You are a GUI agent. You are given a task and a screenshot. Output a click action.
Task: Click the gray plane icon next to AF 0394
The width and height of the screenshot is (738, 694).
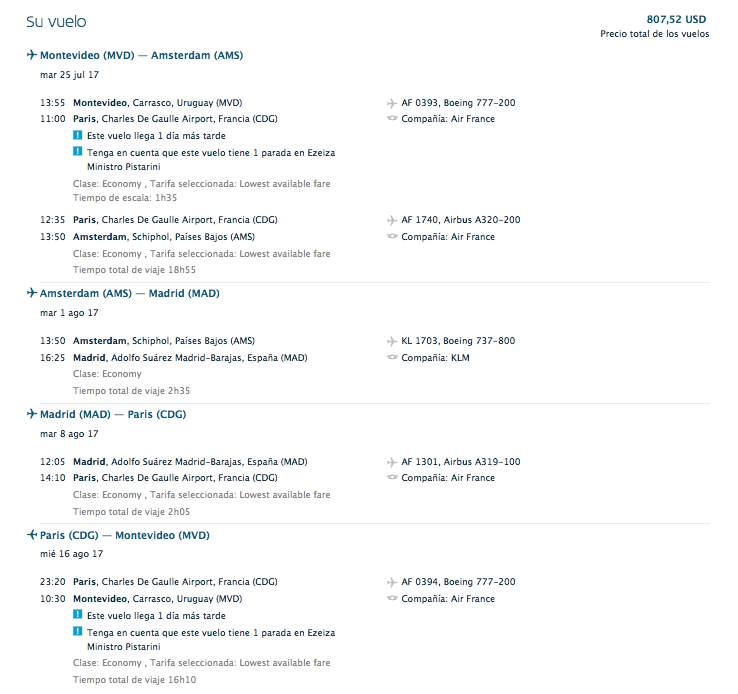click(x=392, y=582)
